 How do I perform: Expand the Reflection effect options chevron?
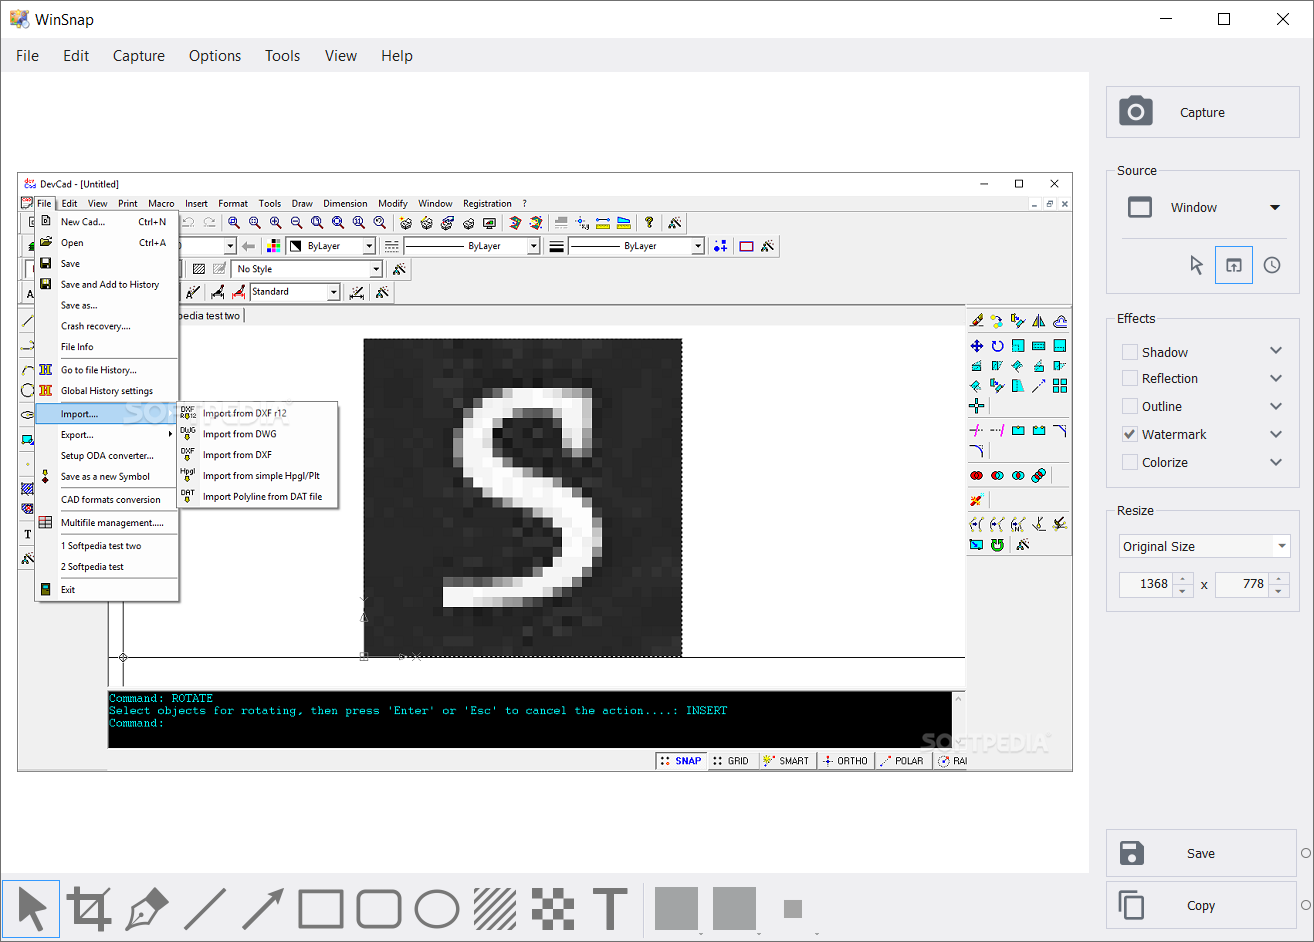pos(1276,378)
